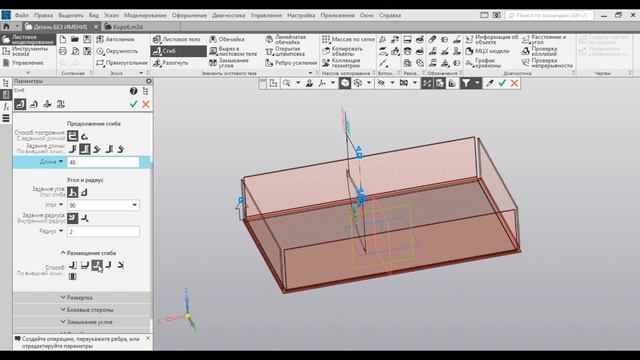640x360 pixels.
Task: Click Копировать объекты tool
Action: (x=342, y=51)
